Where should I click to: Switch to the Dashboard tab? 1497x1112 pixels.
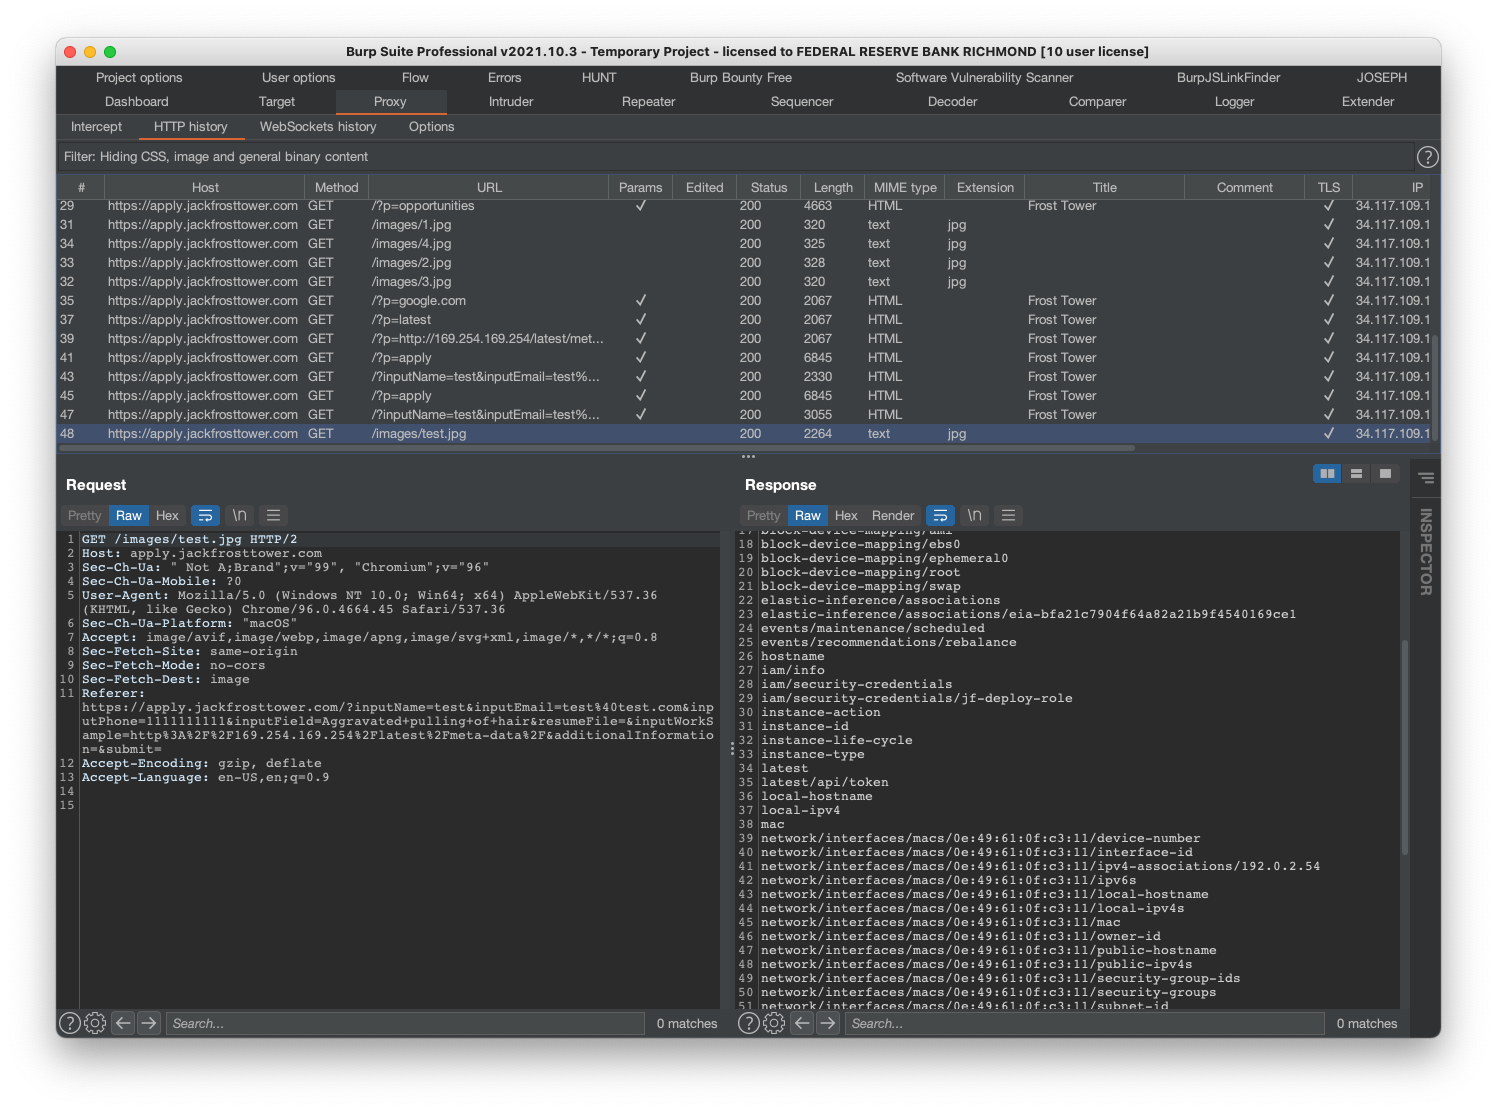[137, 102]
